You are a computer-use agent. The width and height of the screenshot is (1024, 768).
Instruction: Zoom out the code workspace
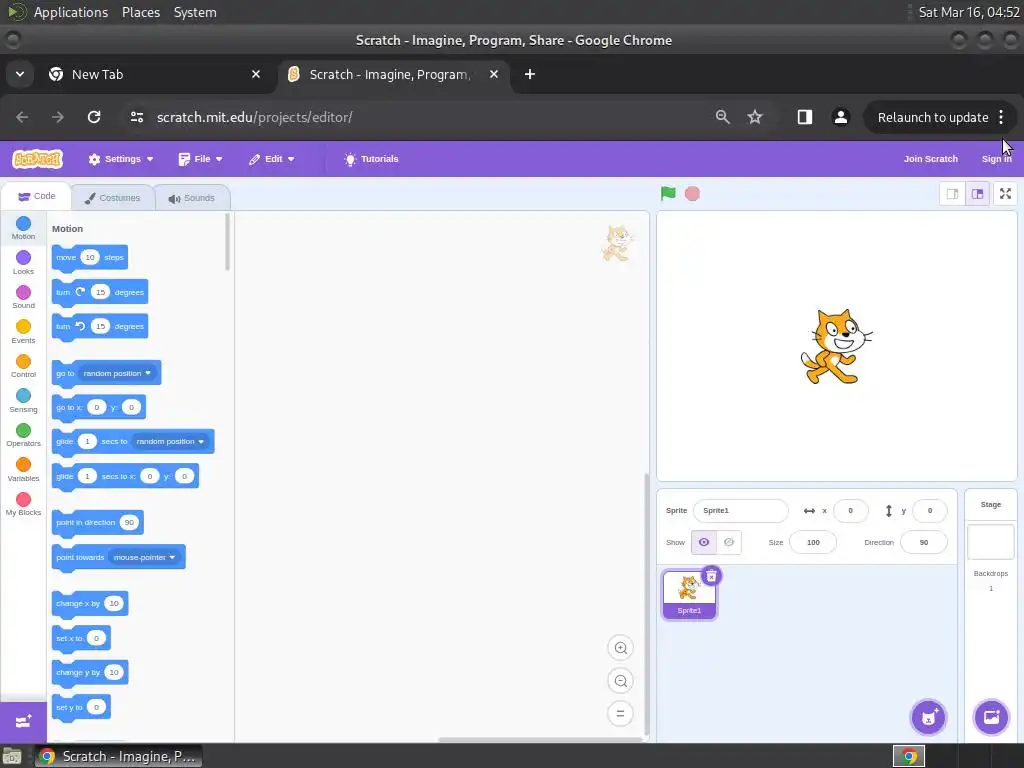click(620, 681)
